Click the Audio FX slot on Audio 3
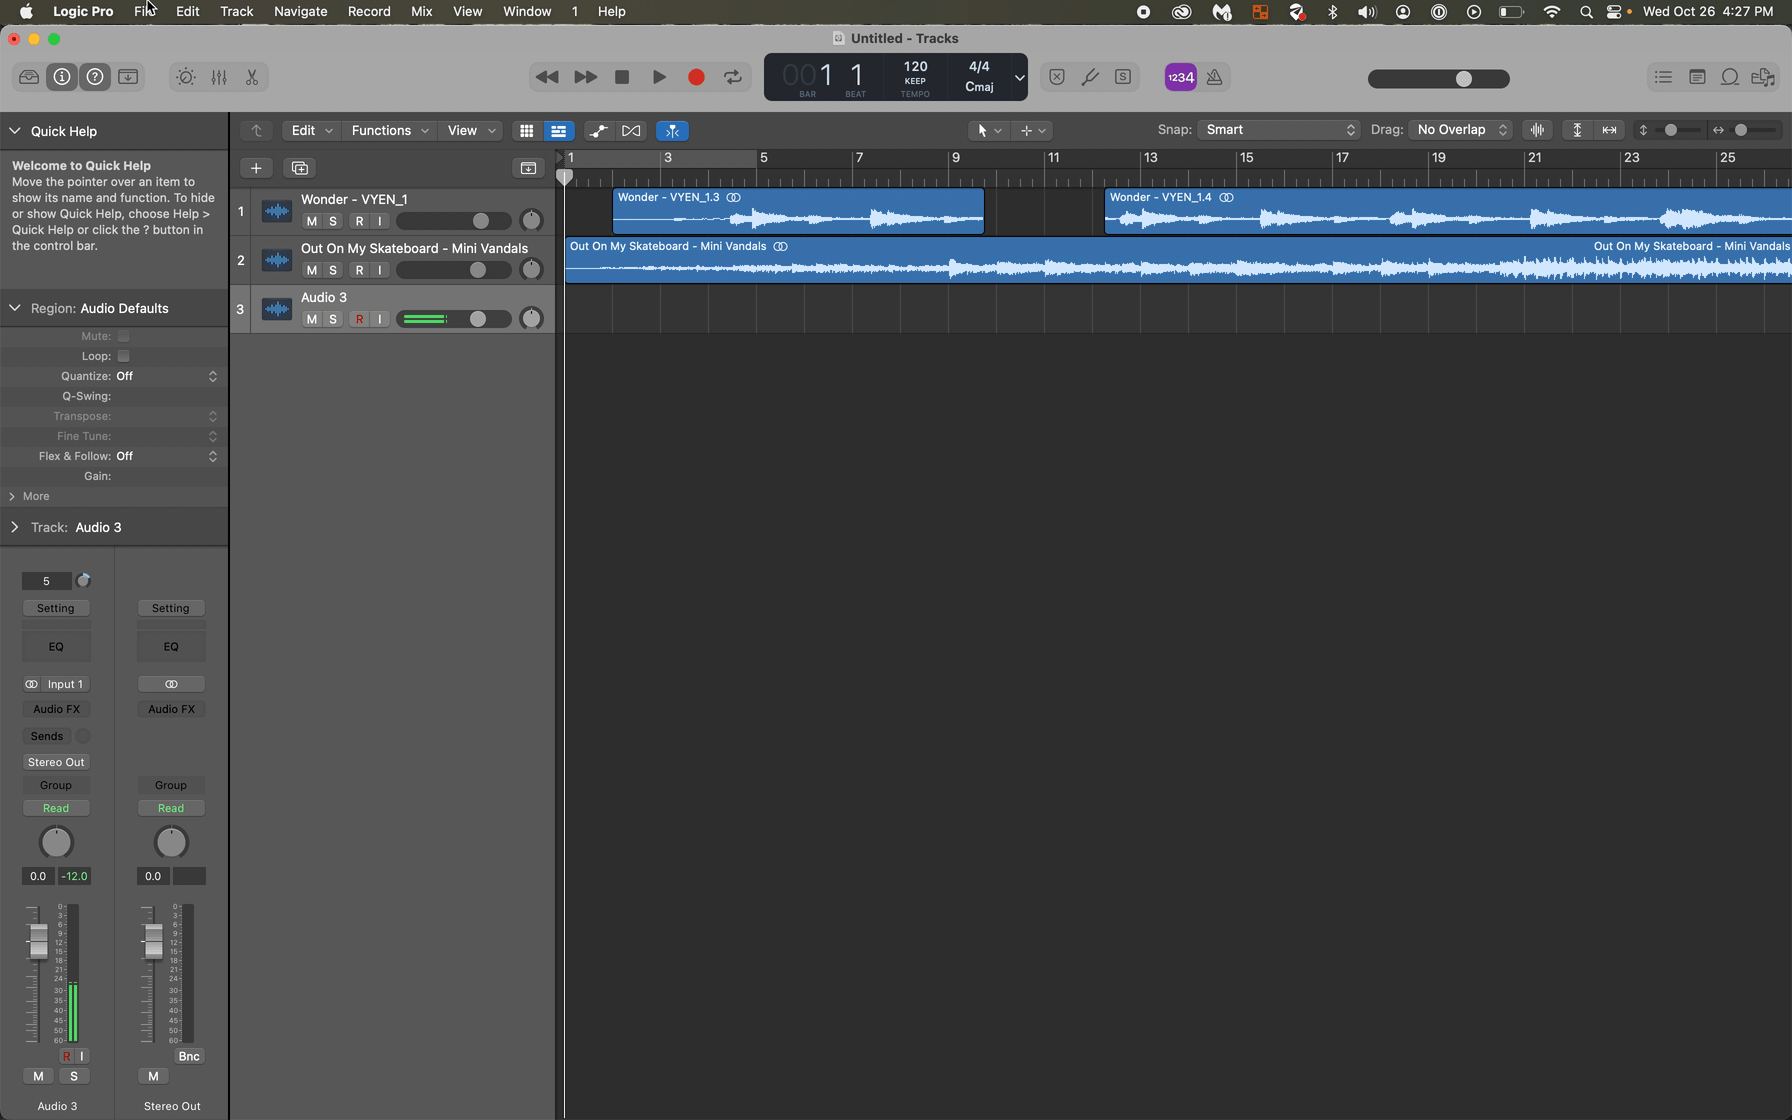This screenshot has height=1120, width=1792. [x=56, y=709]
